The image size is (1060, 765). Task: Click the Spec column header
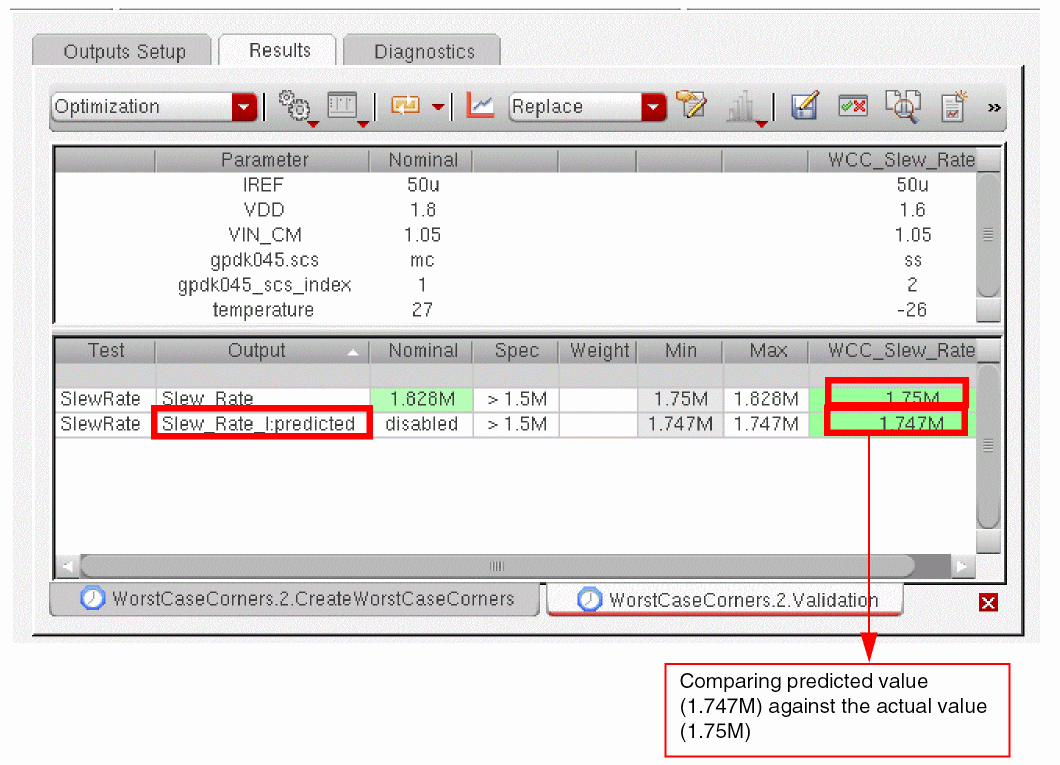tap(516, 351)
